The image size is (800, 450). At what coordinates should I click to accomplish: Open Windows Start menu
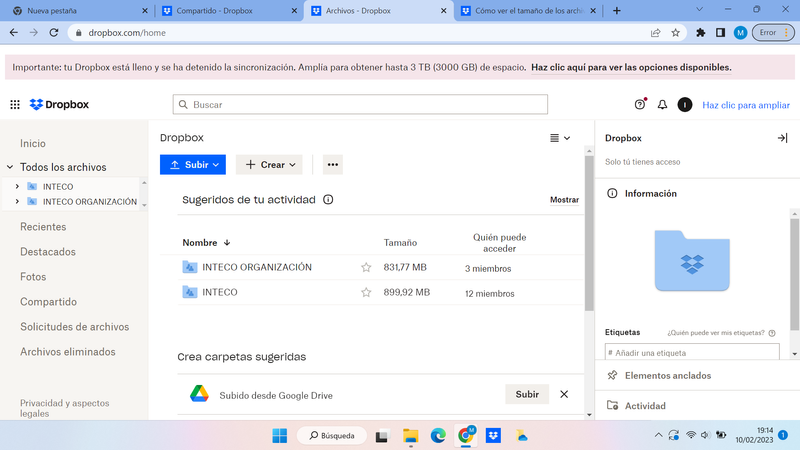click(280, 436)
